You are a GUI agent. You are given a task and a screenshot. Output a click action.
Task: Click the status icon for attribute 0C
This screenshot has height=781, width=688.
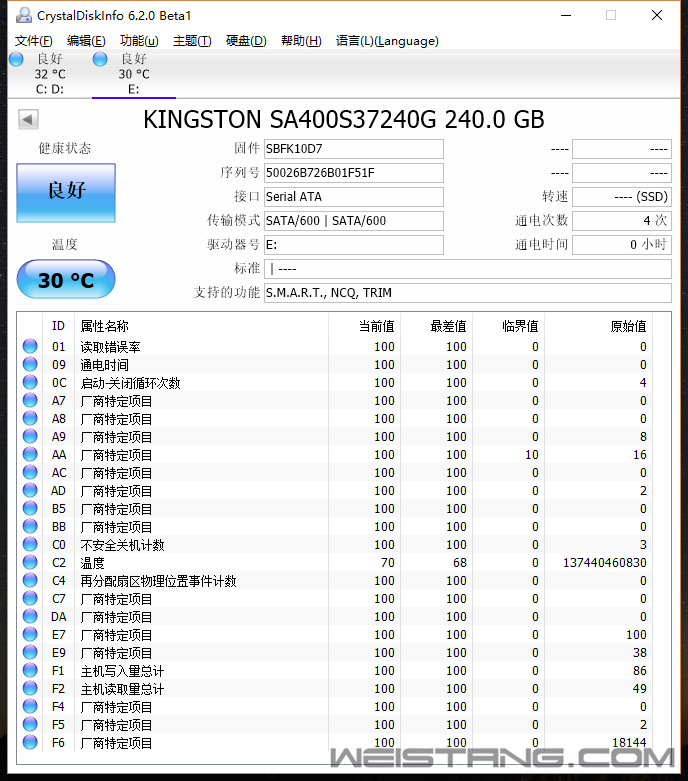pyautogui.click(x=30, y=382)
